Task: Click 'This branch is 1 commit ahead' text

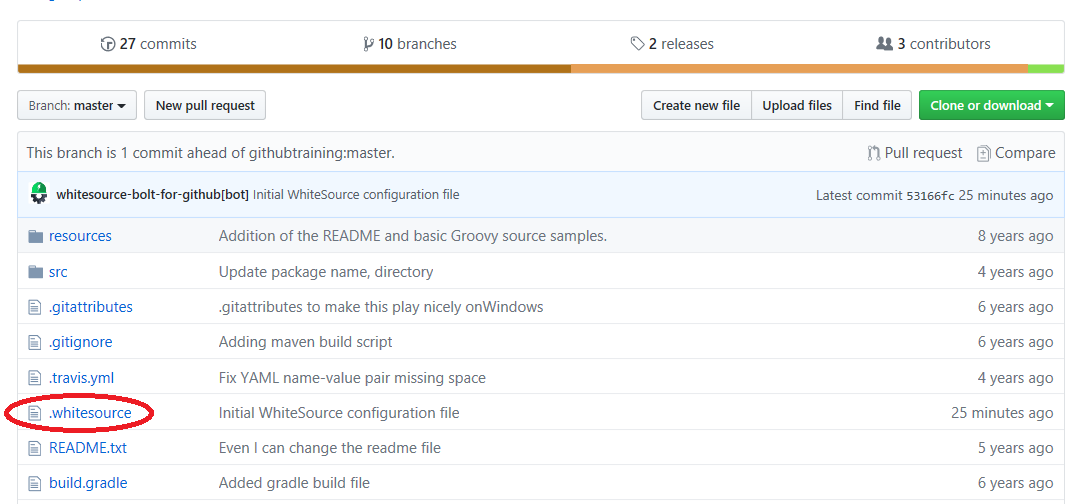Action: tap(211, 153)
